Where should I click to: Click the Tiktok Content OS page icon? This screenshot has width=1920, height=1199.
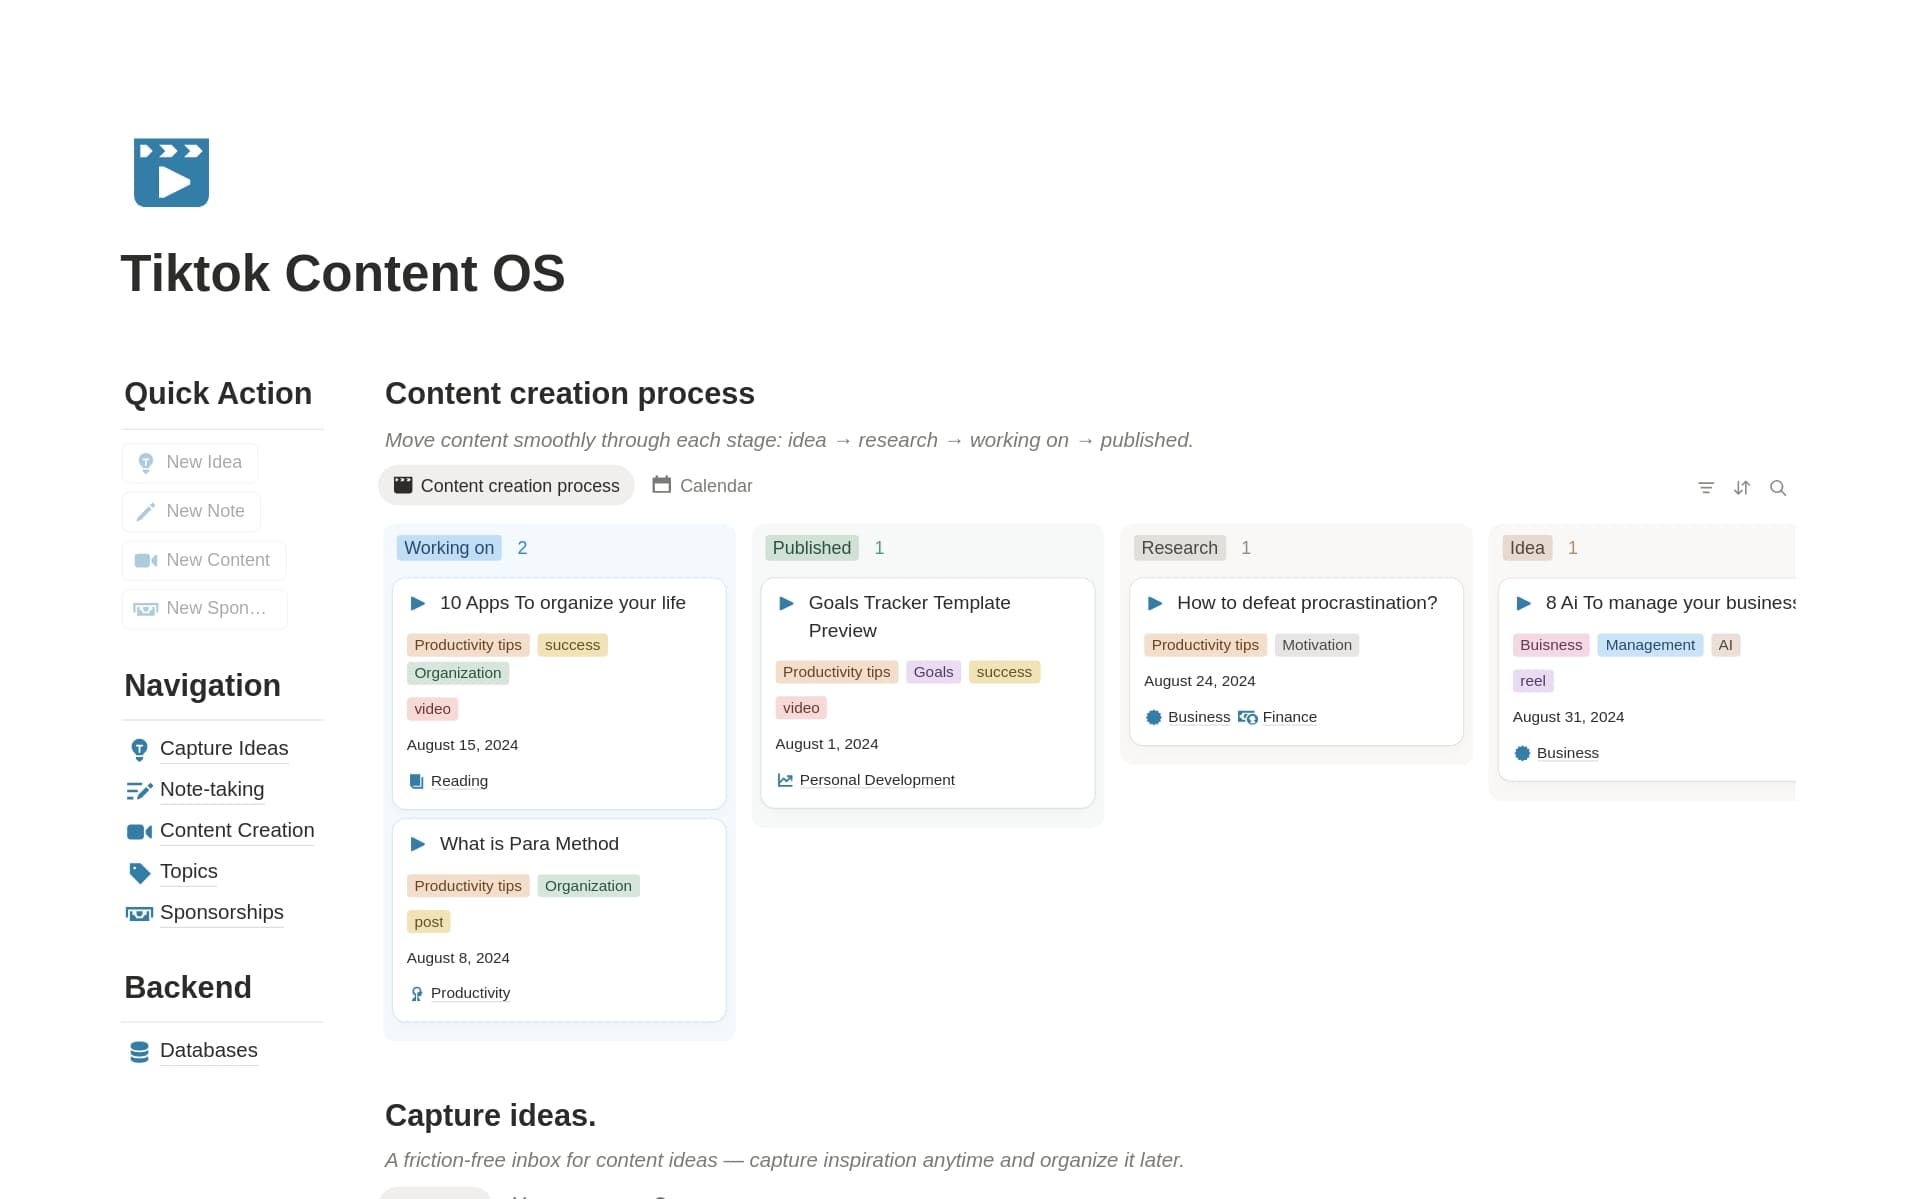click(x=171, y=172)
